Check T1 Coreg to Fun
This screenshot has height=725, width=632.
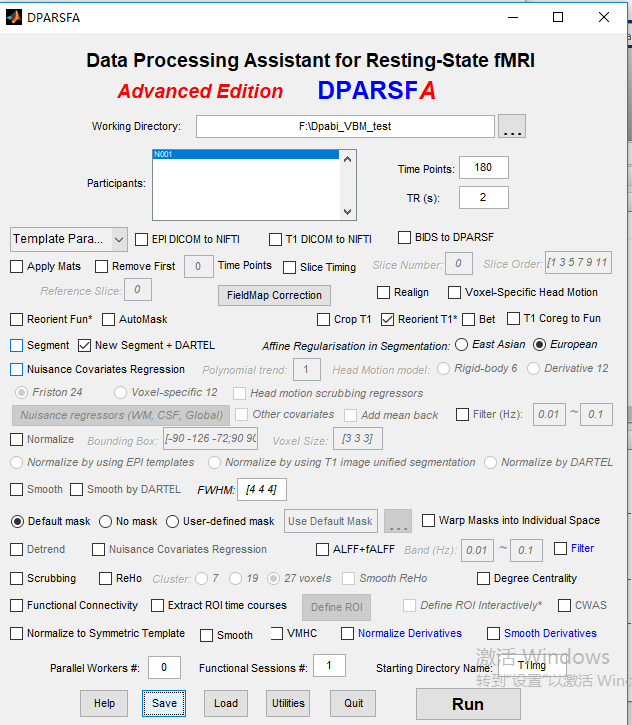point(513,319)
